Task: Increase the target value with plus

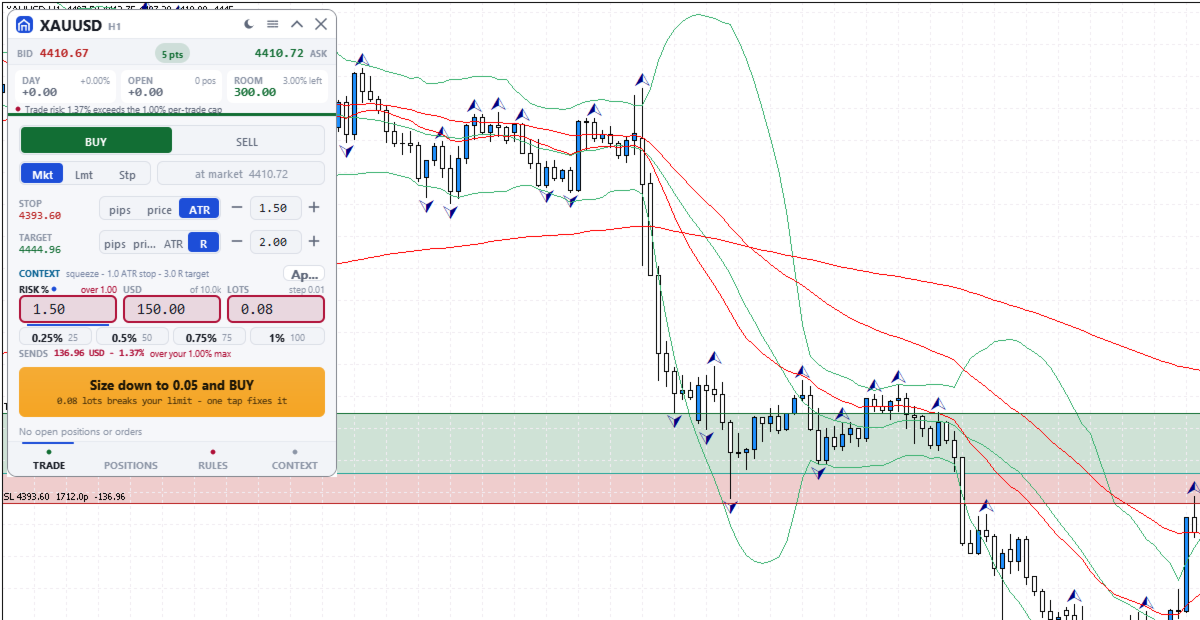Action: tap(313, 242)
